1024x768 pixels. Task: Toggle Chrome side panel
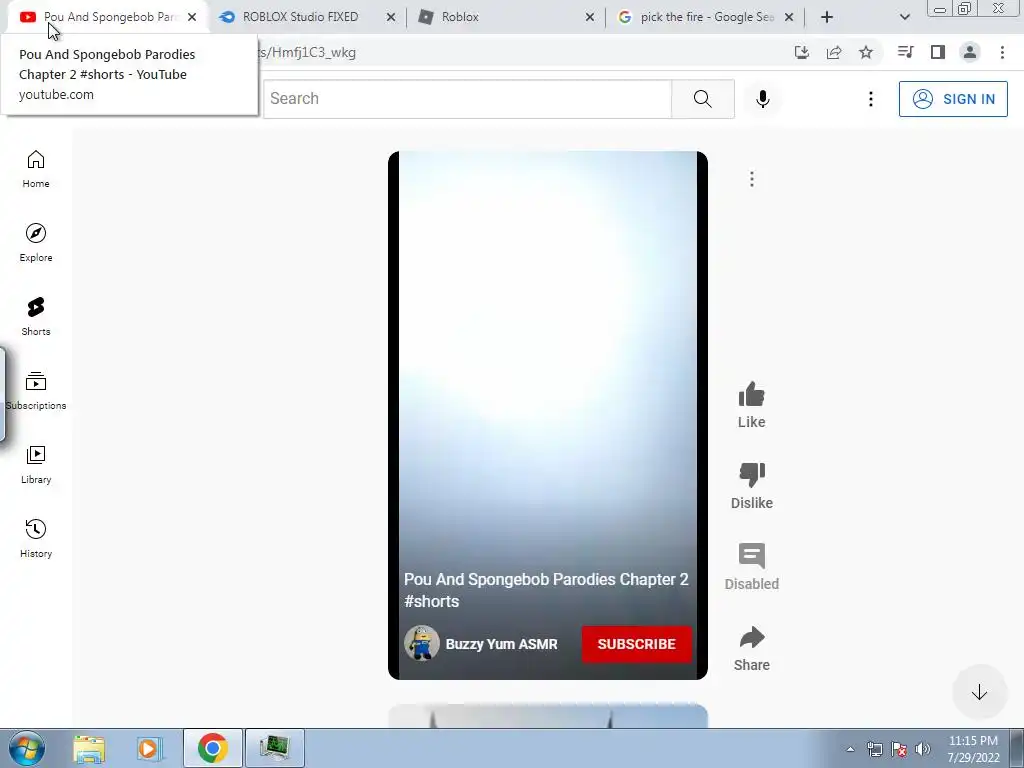point(938,52)
